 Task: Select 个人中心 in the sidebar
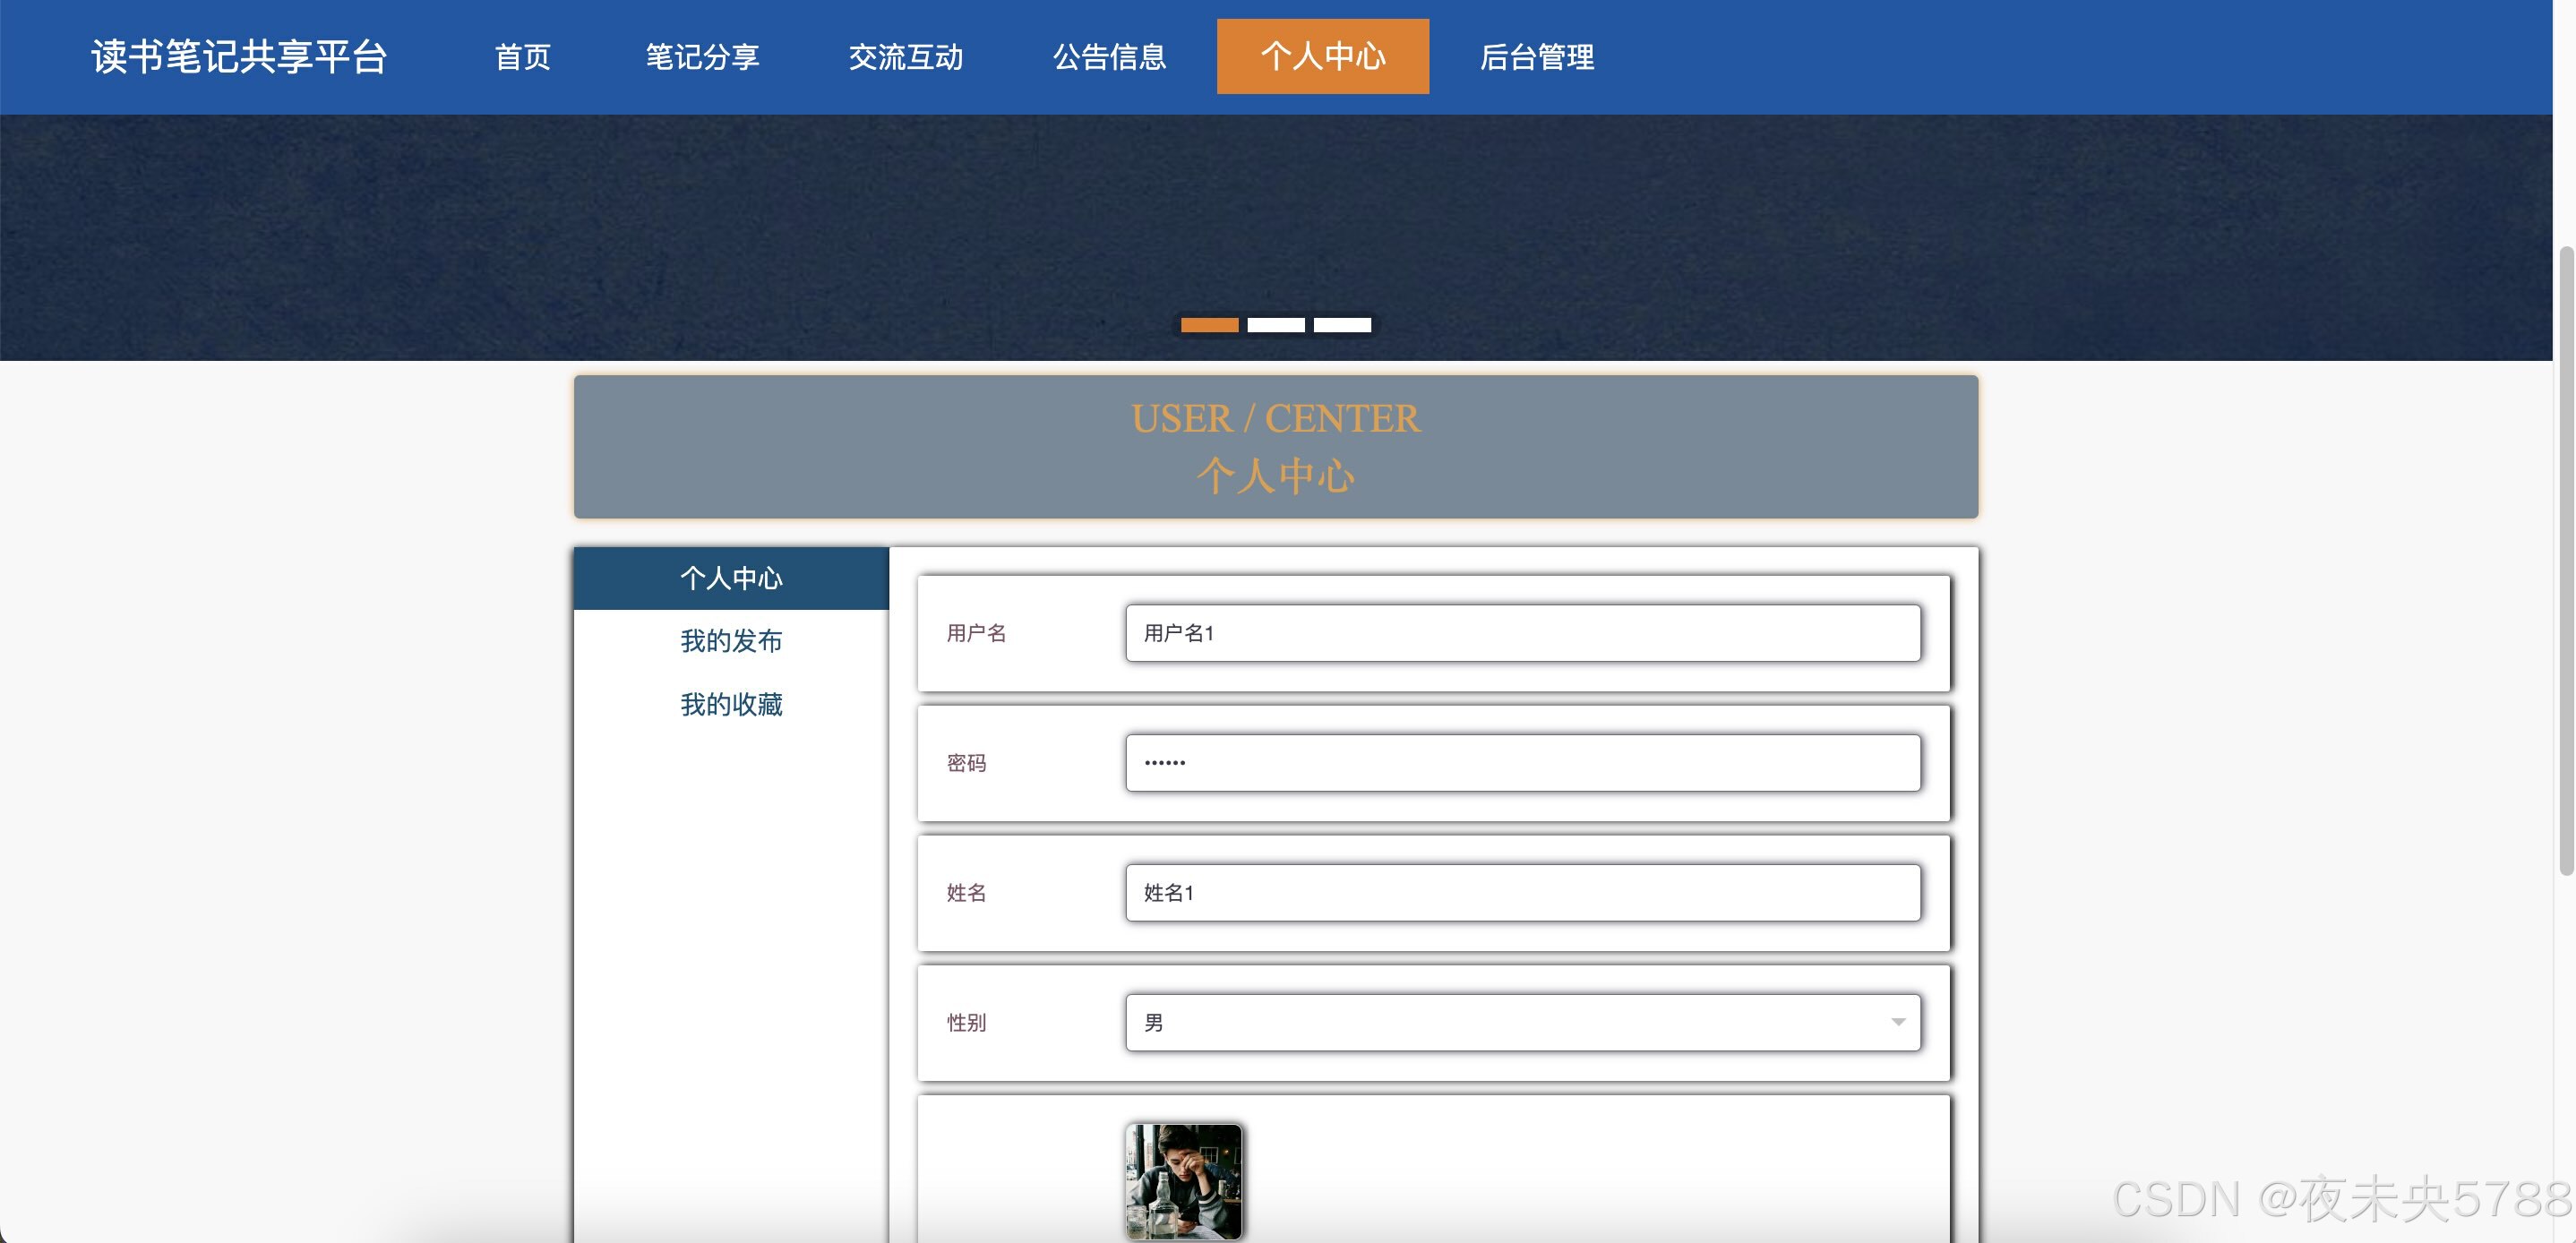(x=731, y=578)
